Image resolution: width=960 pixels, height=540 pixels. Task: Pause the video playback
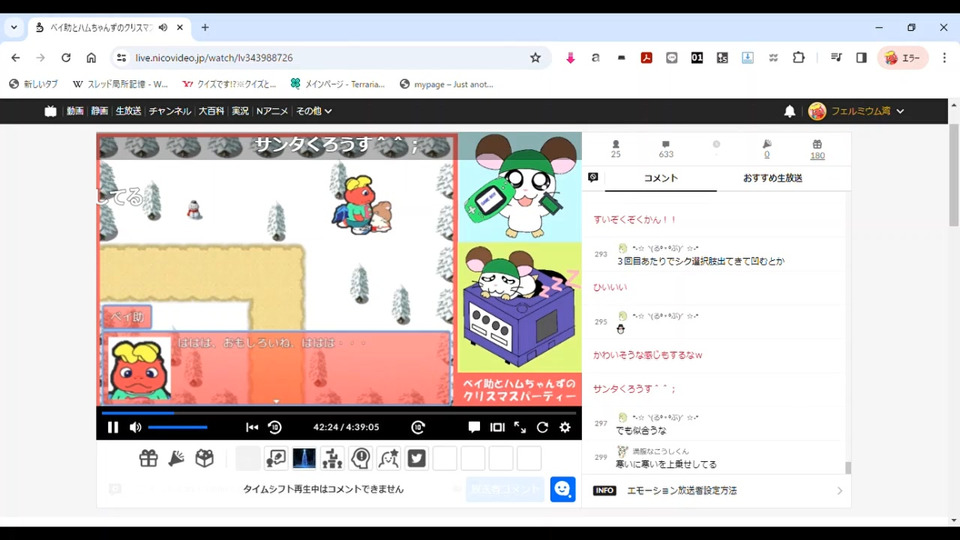[x=113, y=427]
